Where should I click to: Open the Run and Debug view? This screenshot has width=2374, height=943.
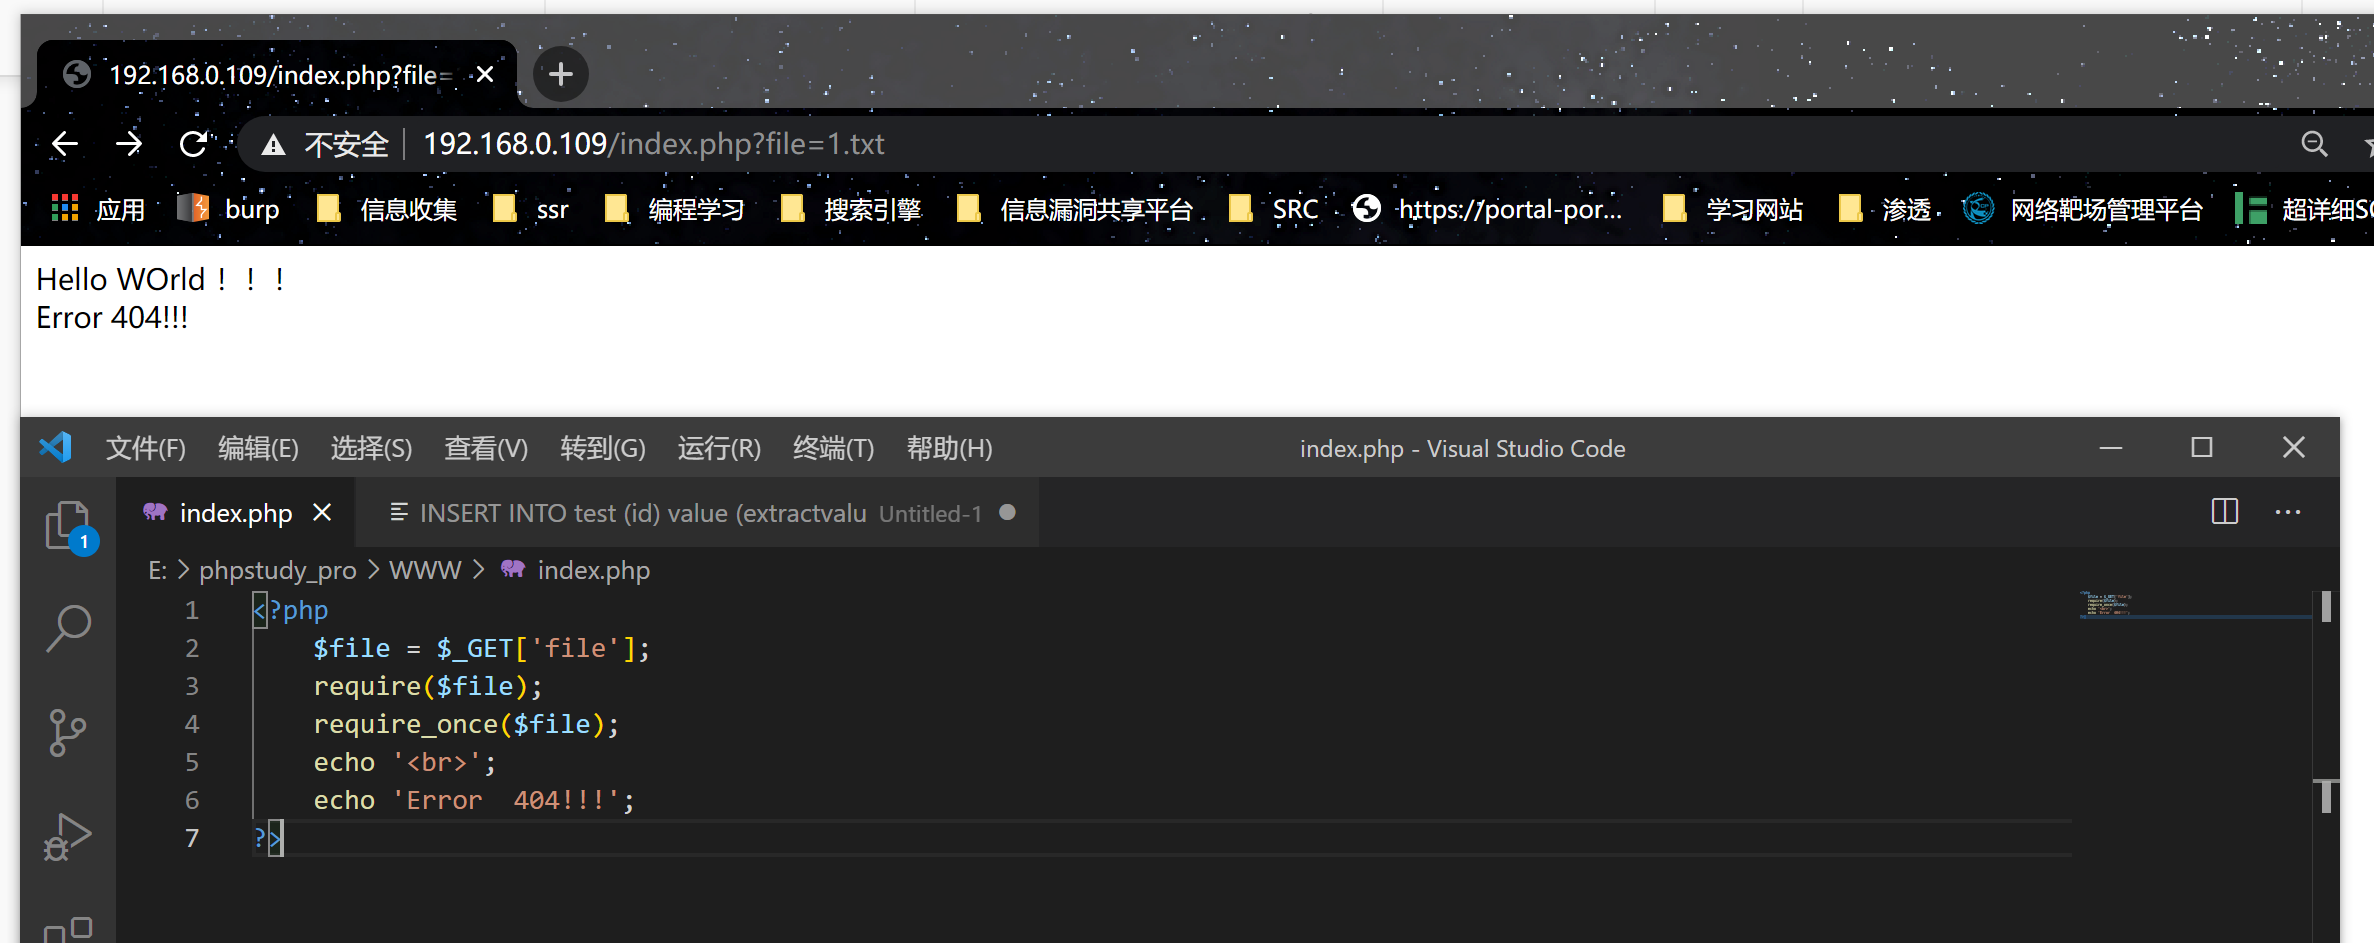point(68,837)
